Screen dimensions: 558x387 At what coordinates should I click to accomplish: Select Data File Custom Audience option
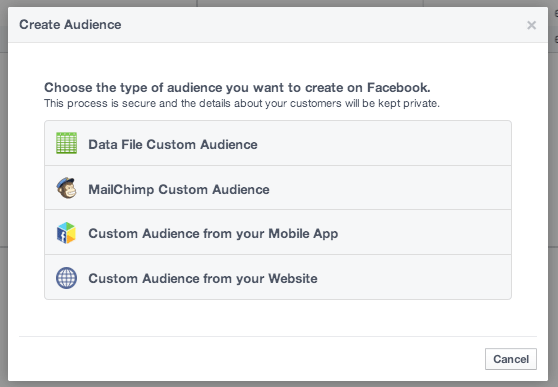click(278, 143)
